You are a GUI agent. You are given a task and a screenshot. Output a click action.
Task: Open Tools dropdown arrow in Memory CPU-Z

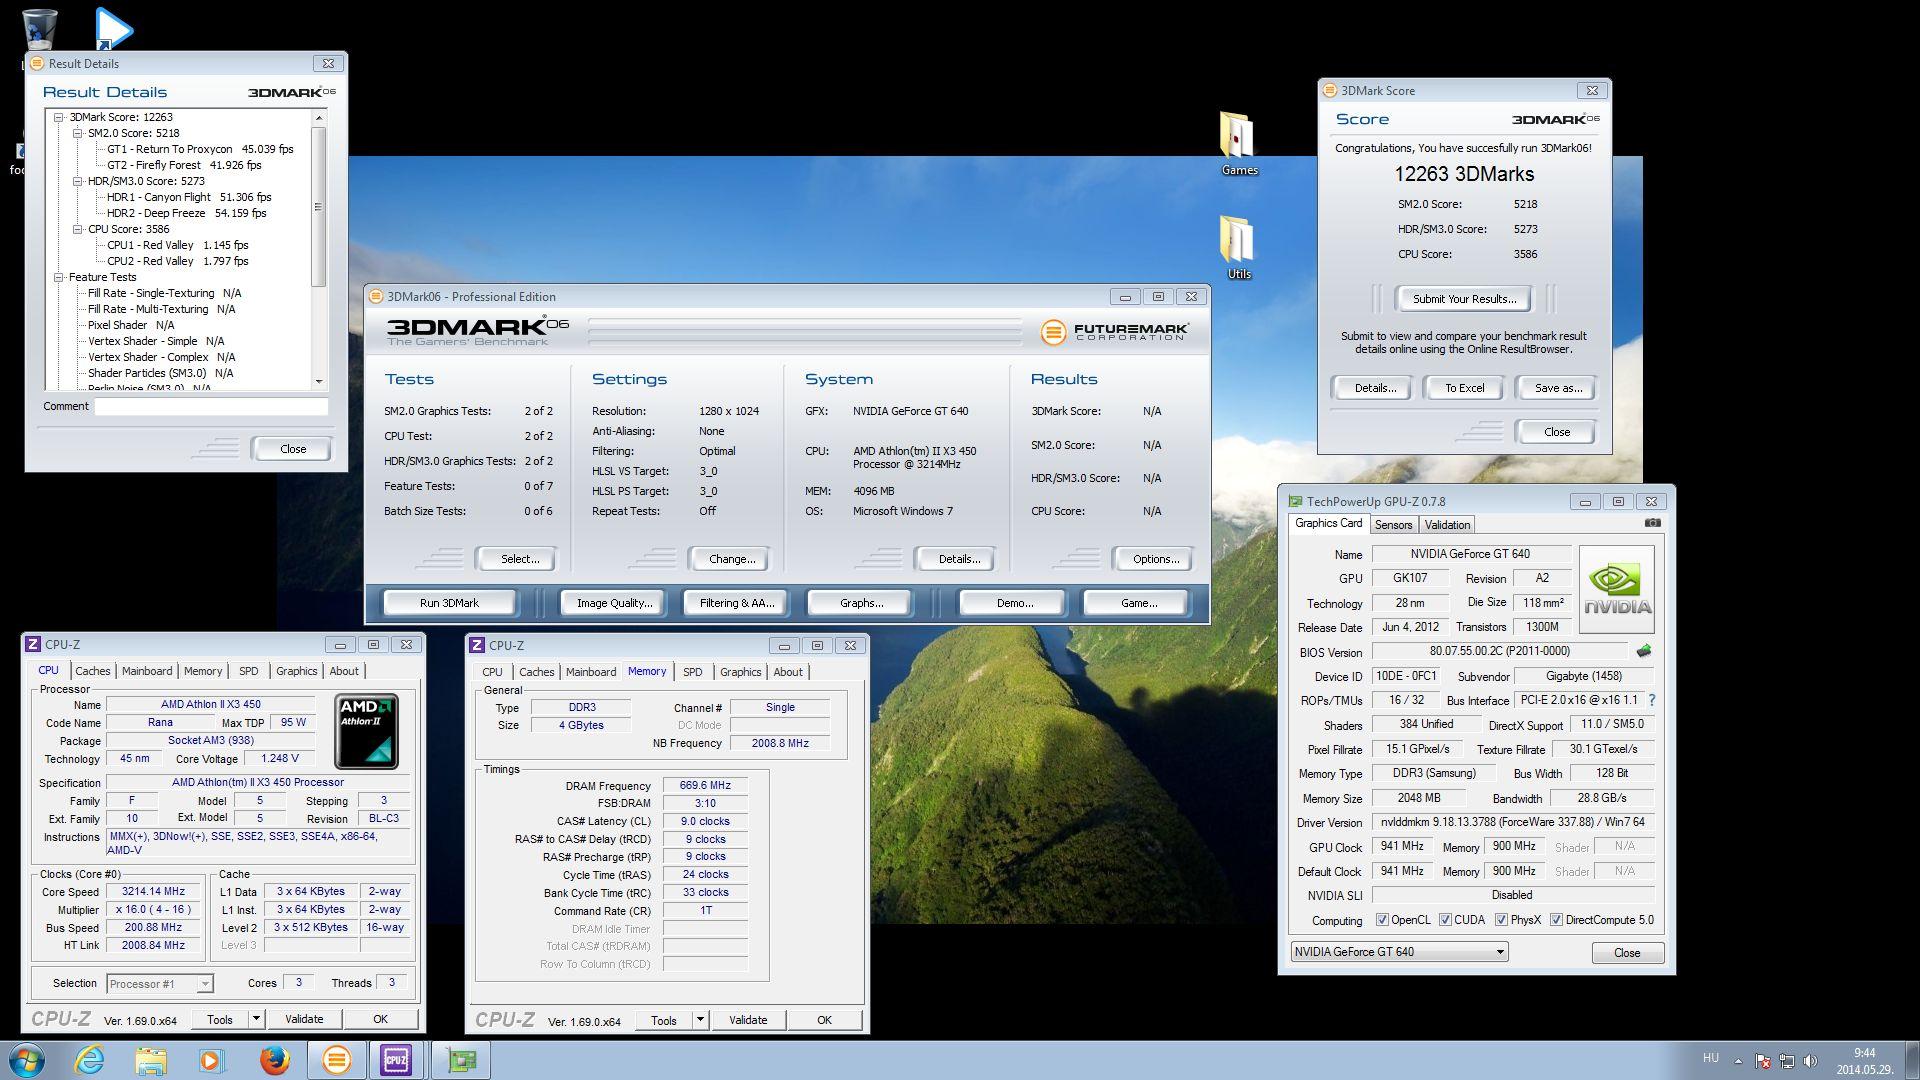pos(700,1020)
